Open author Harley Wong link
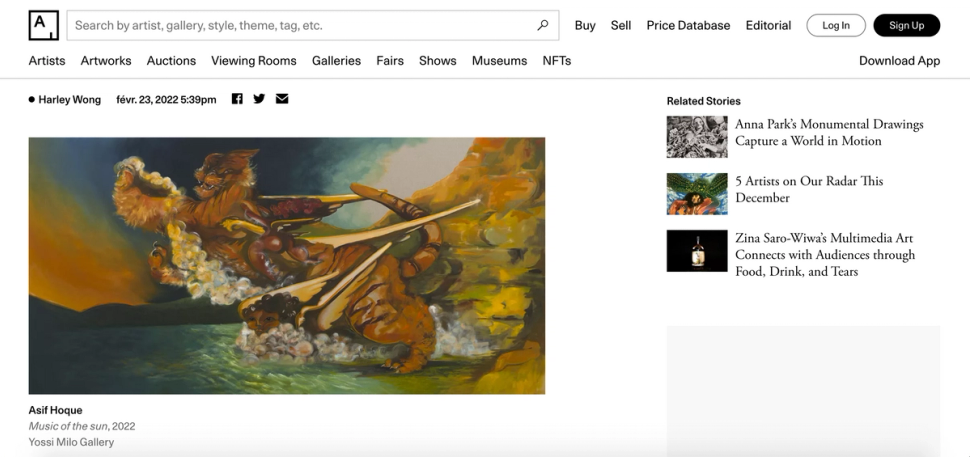 pyautogui.click(x=69, y=100)
